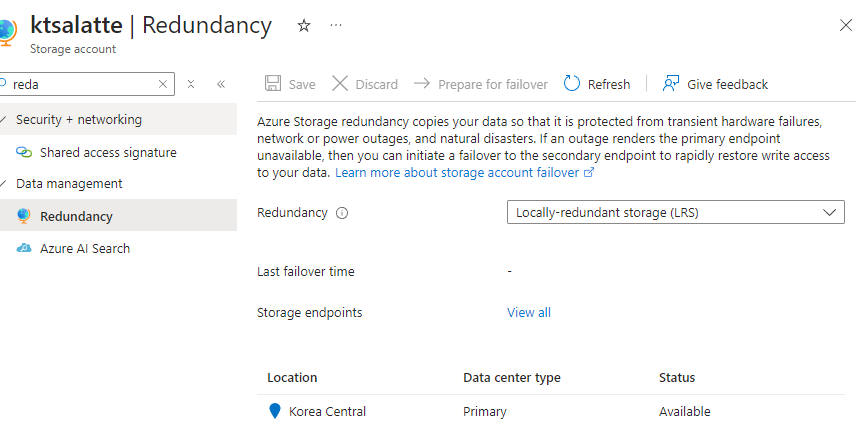
Task: Click View all storage endpoints link
Action: click(528, 313)
